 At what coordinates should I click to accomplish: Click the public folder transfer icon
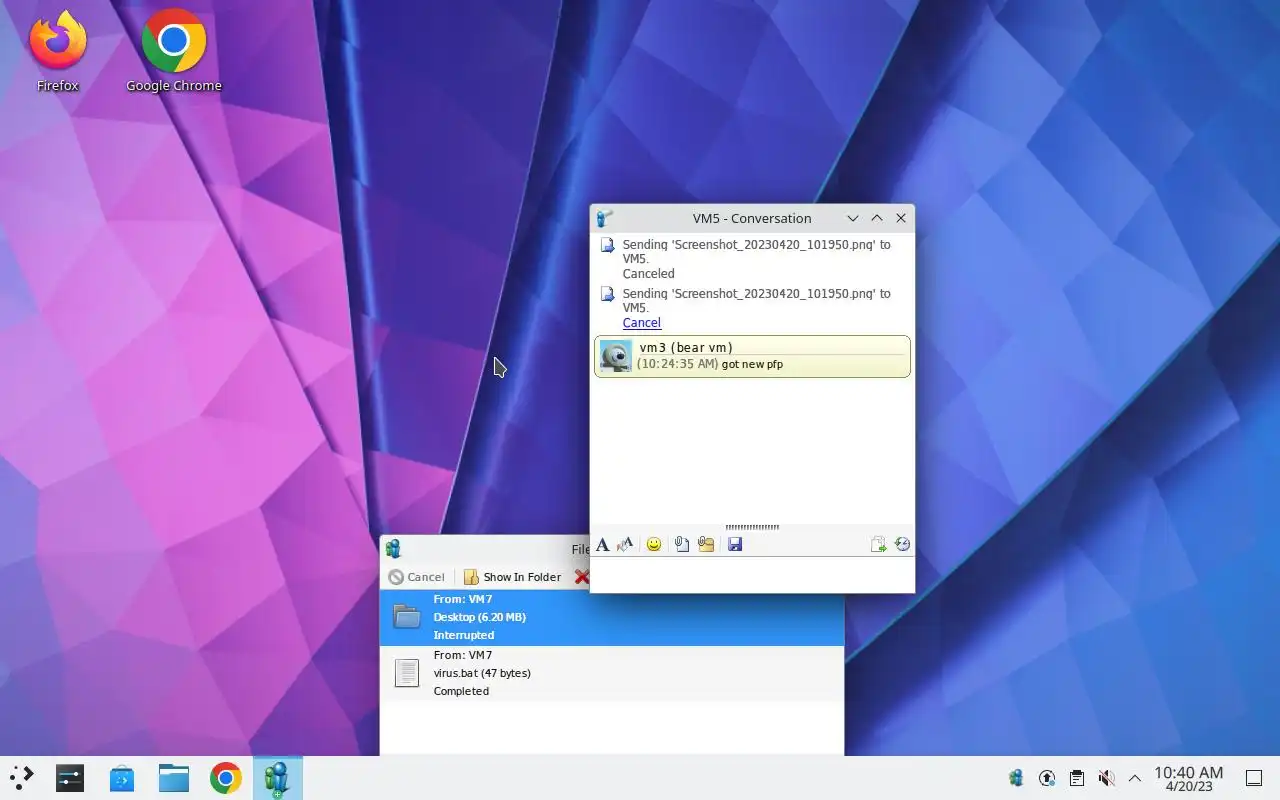(x=878, y=545)
